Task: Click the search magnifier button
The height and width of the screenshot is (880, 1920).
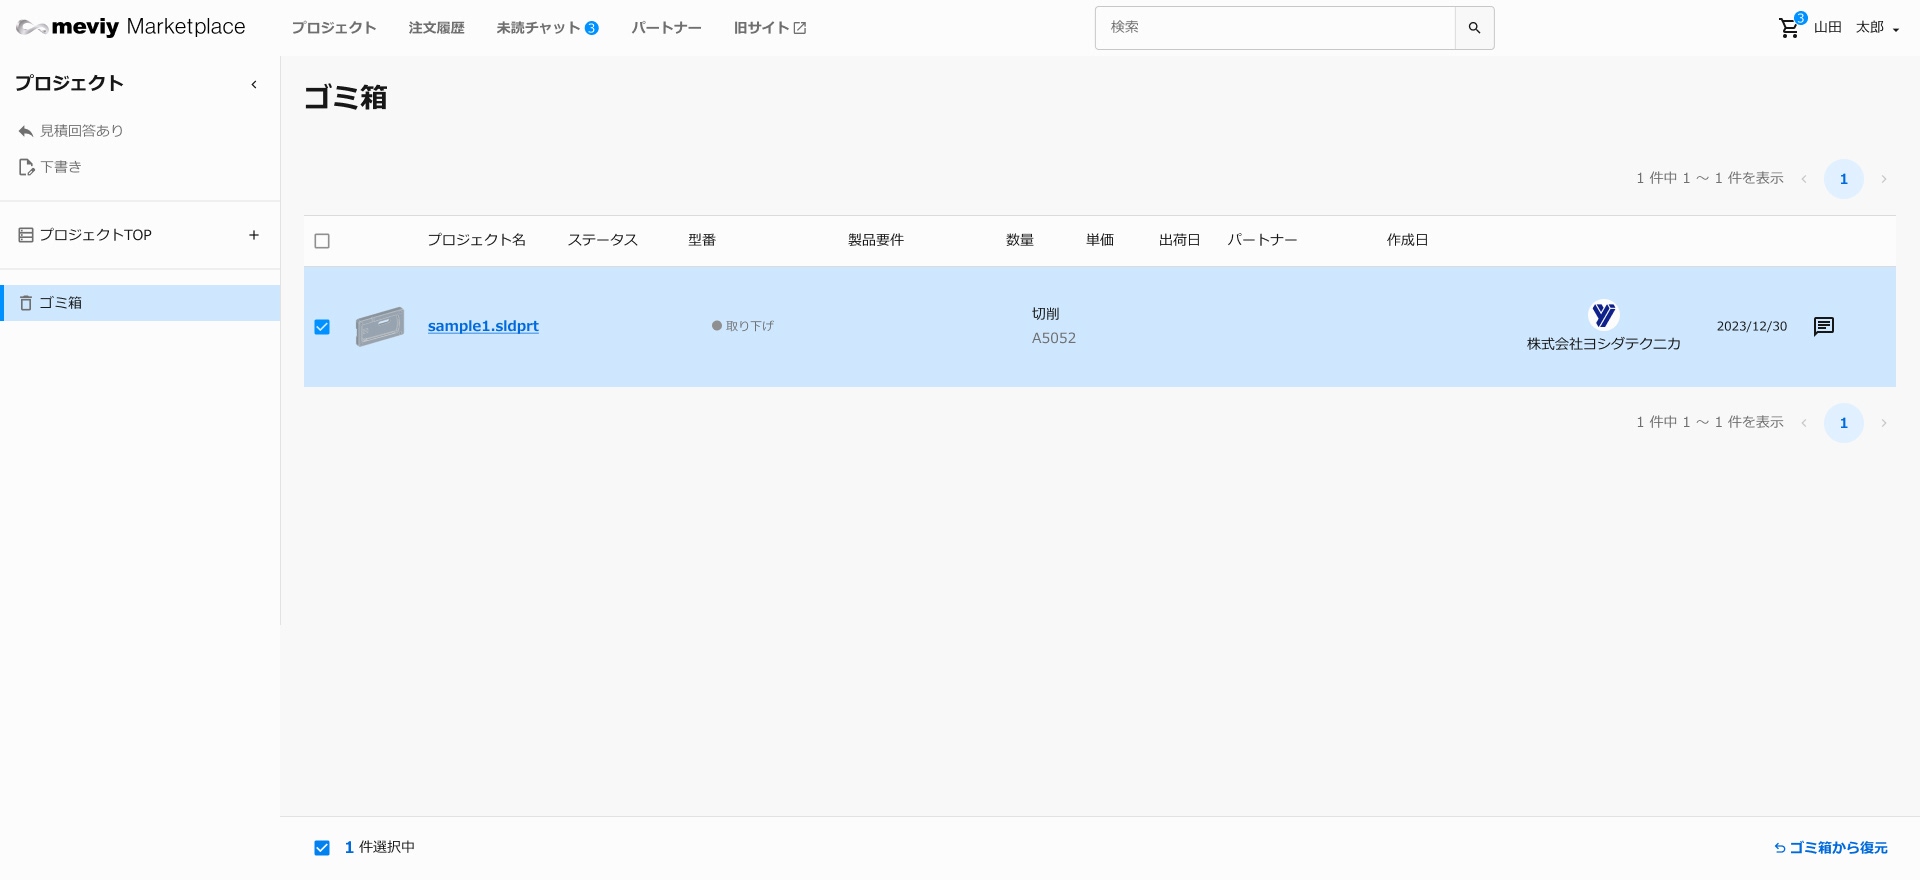Action: [1474, 28]
